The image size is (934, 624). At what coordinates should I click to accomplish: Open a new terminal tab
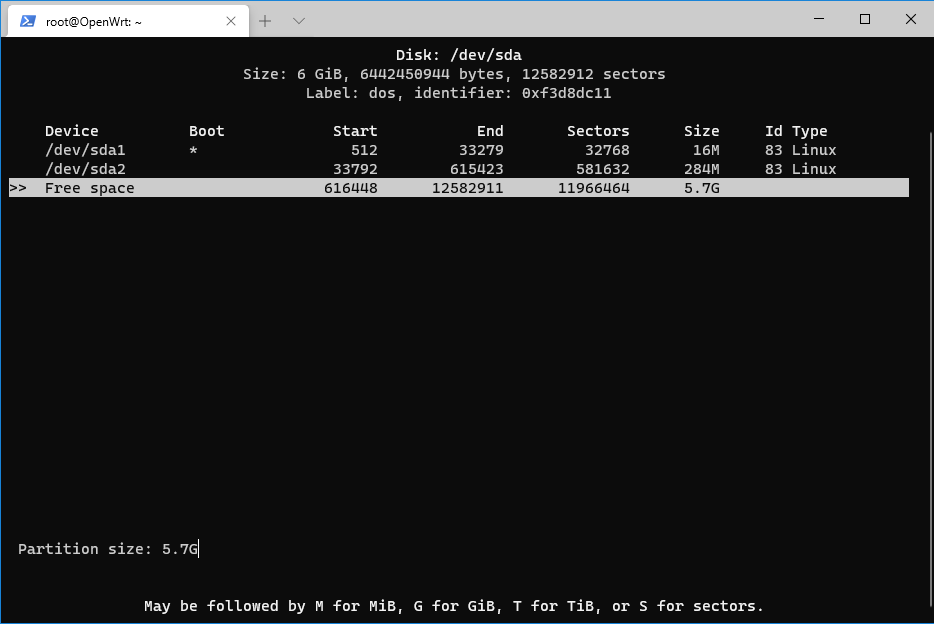tap(265, 21)
